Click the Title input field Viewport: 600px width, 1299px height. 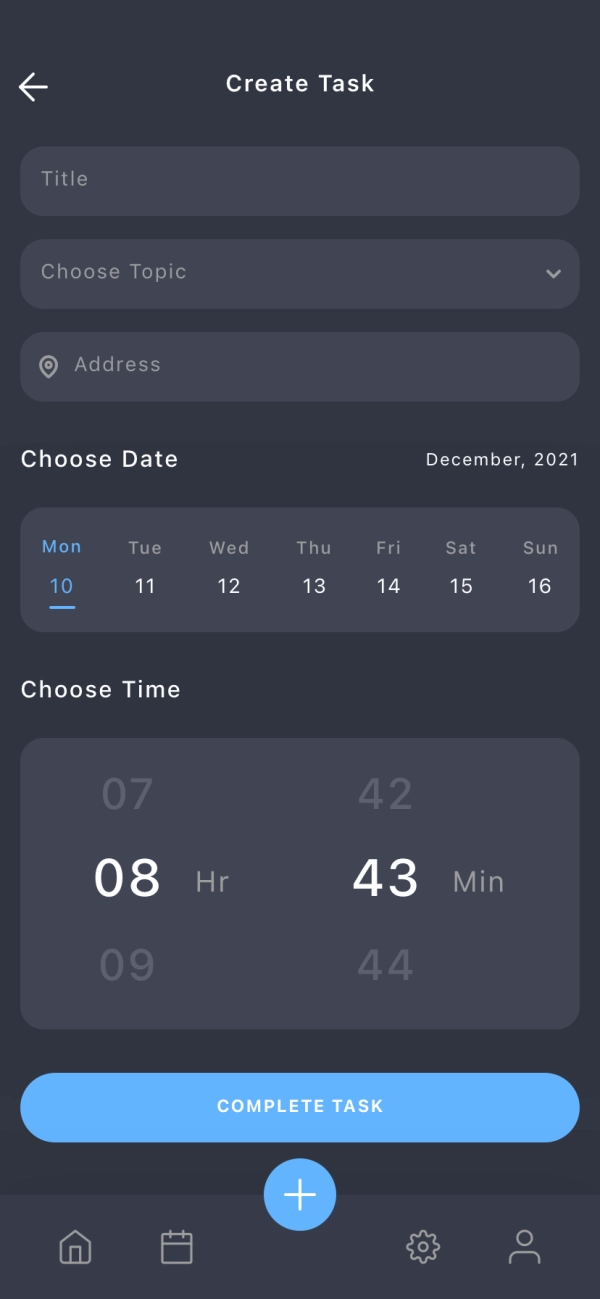coord(300,180)
